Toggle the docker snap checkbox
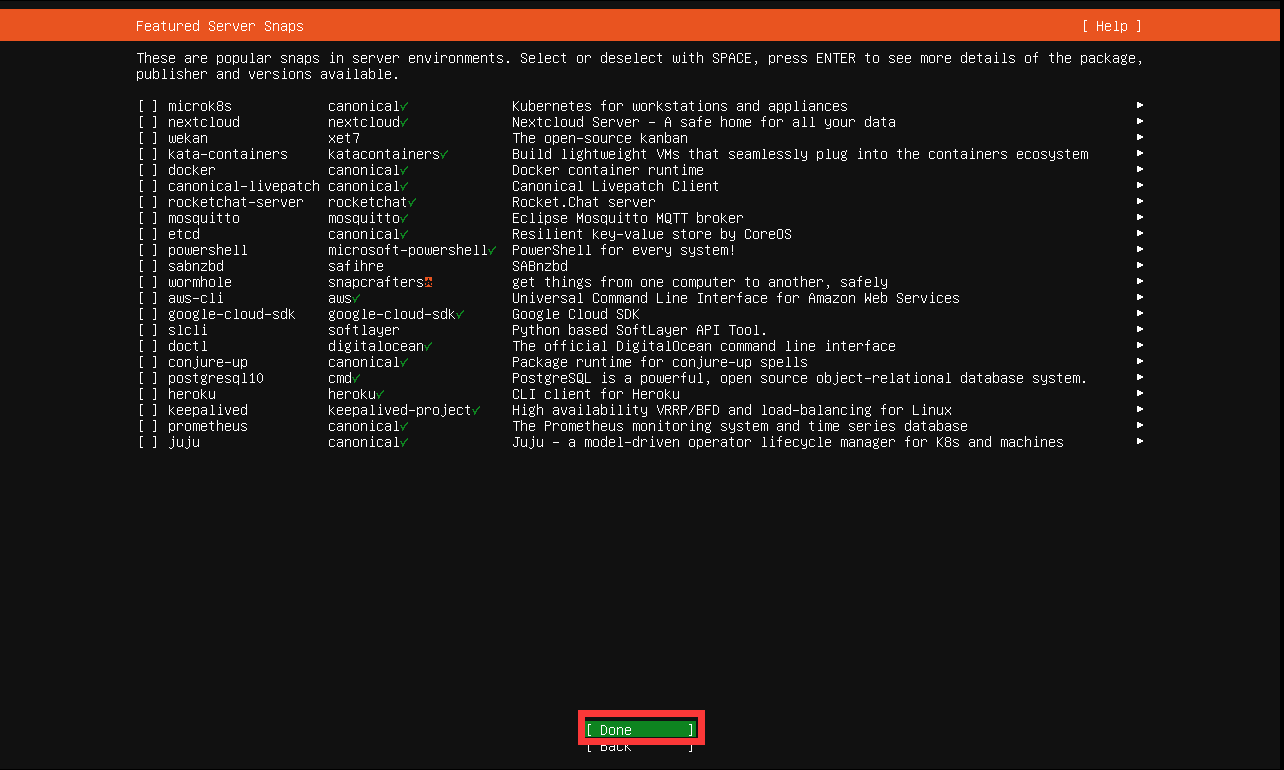 click(x=148, y=170)
